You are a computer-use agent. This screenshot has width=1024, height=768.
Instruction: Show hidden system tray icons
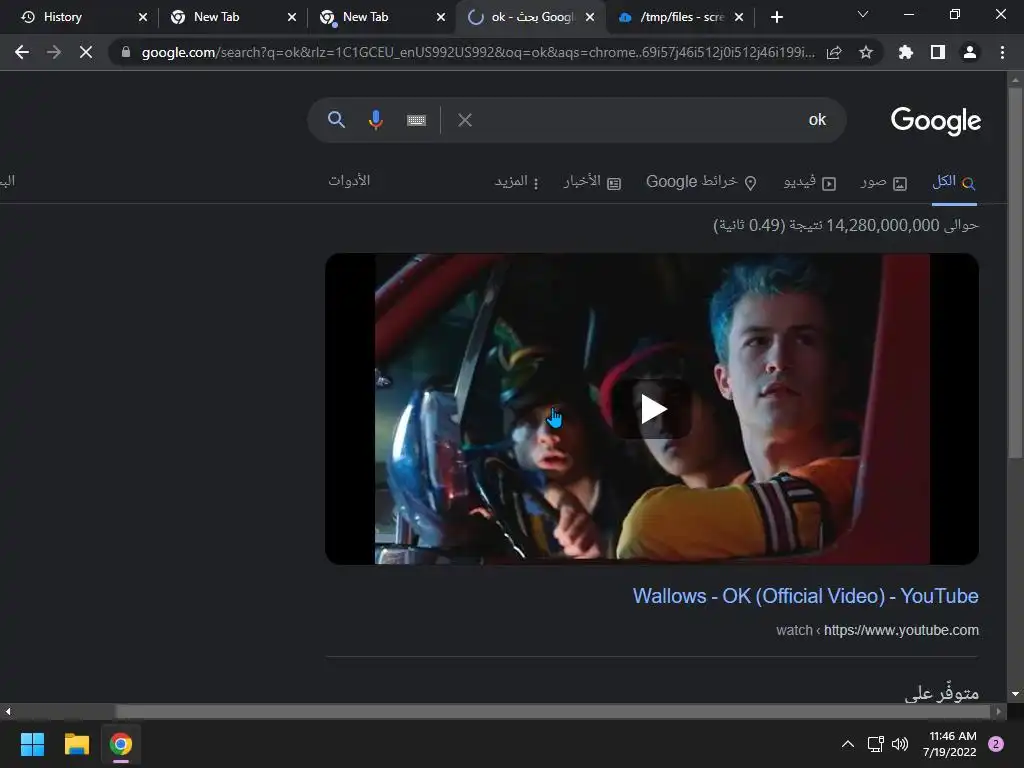point(848,744)
